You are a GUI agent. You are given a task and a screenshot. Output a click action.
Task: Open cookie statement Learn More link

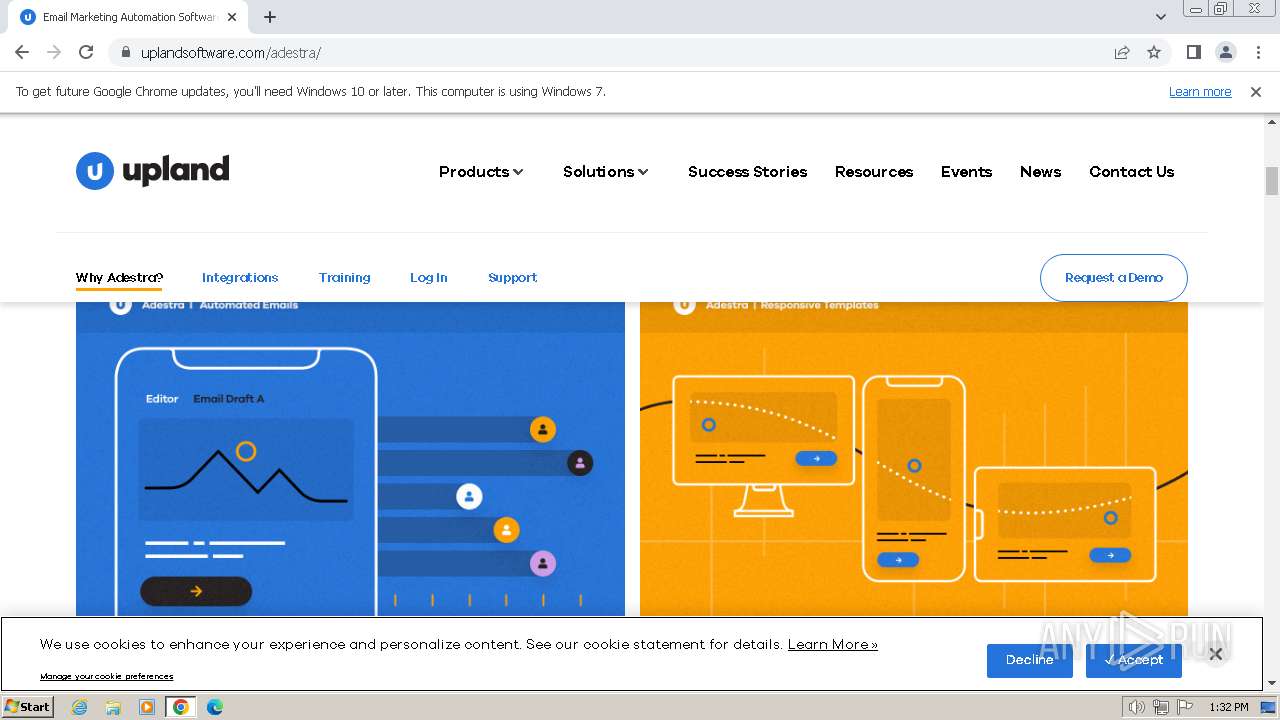(833, 644)
